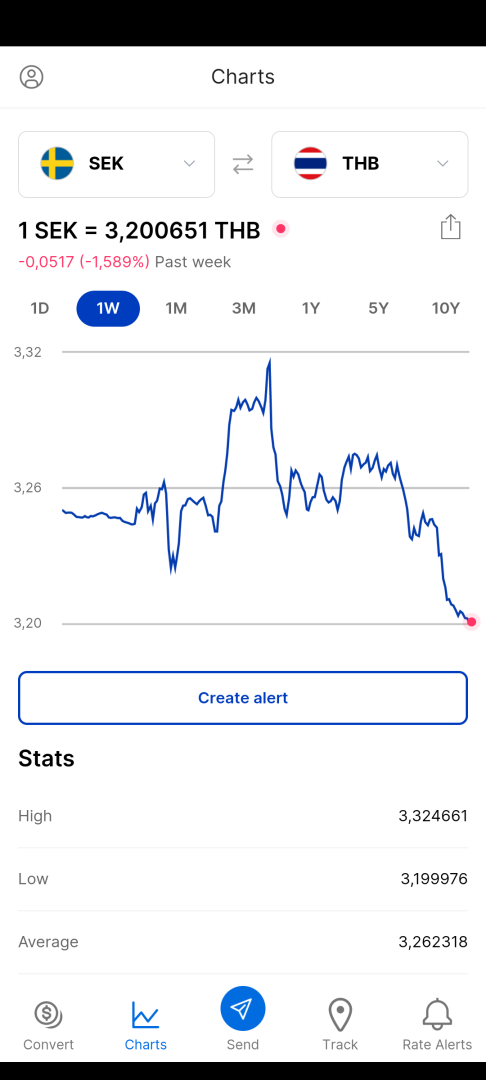Tap the Charts label in bottom navigation

click(x=145, y=1045)
